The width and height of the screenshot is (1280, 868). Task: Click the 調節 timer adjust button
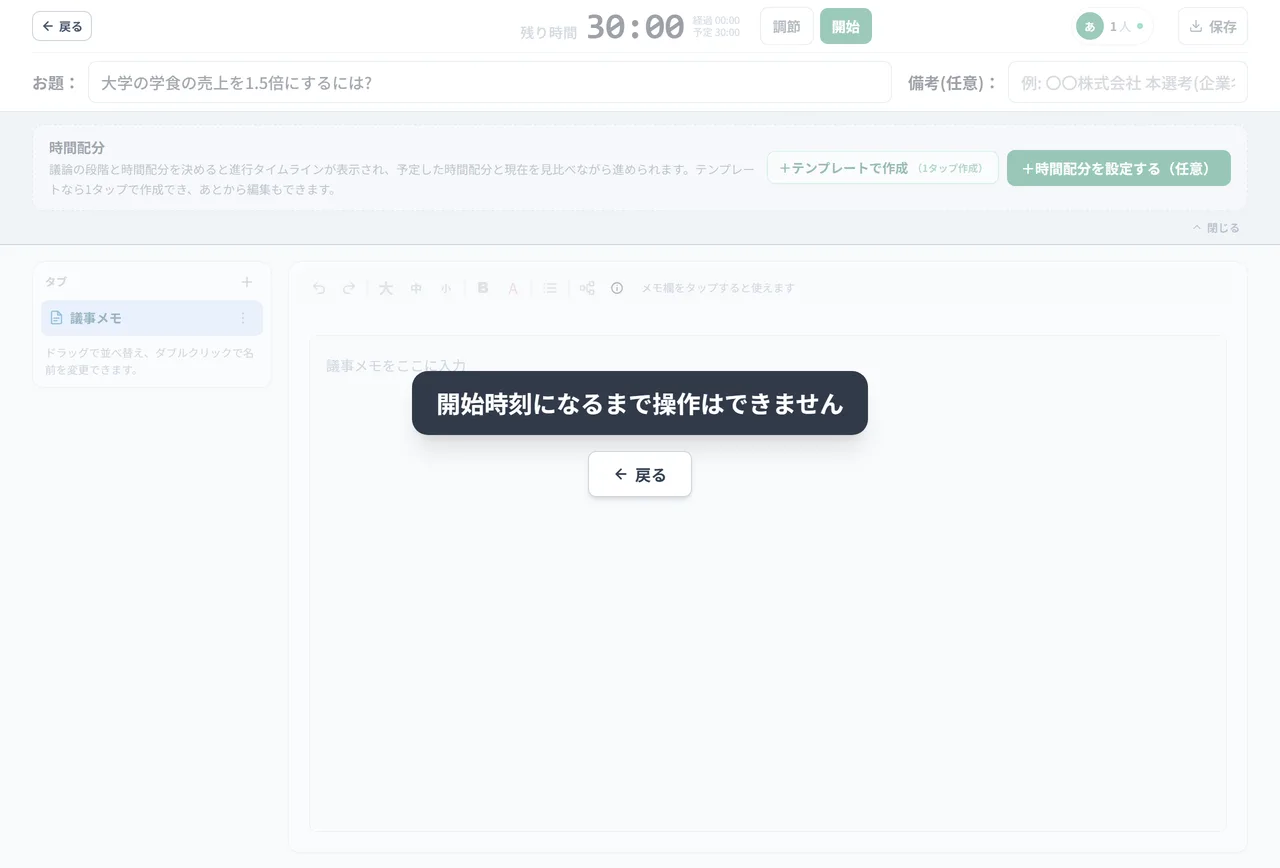coord(787,26)
